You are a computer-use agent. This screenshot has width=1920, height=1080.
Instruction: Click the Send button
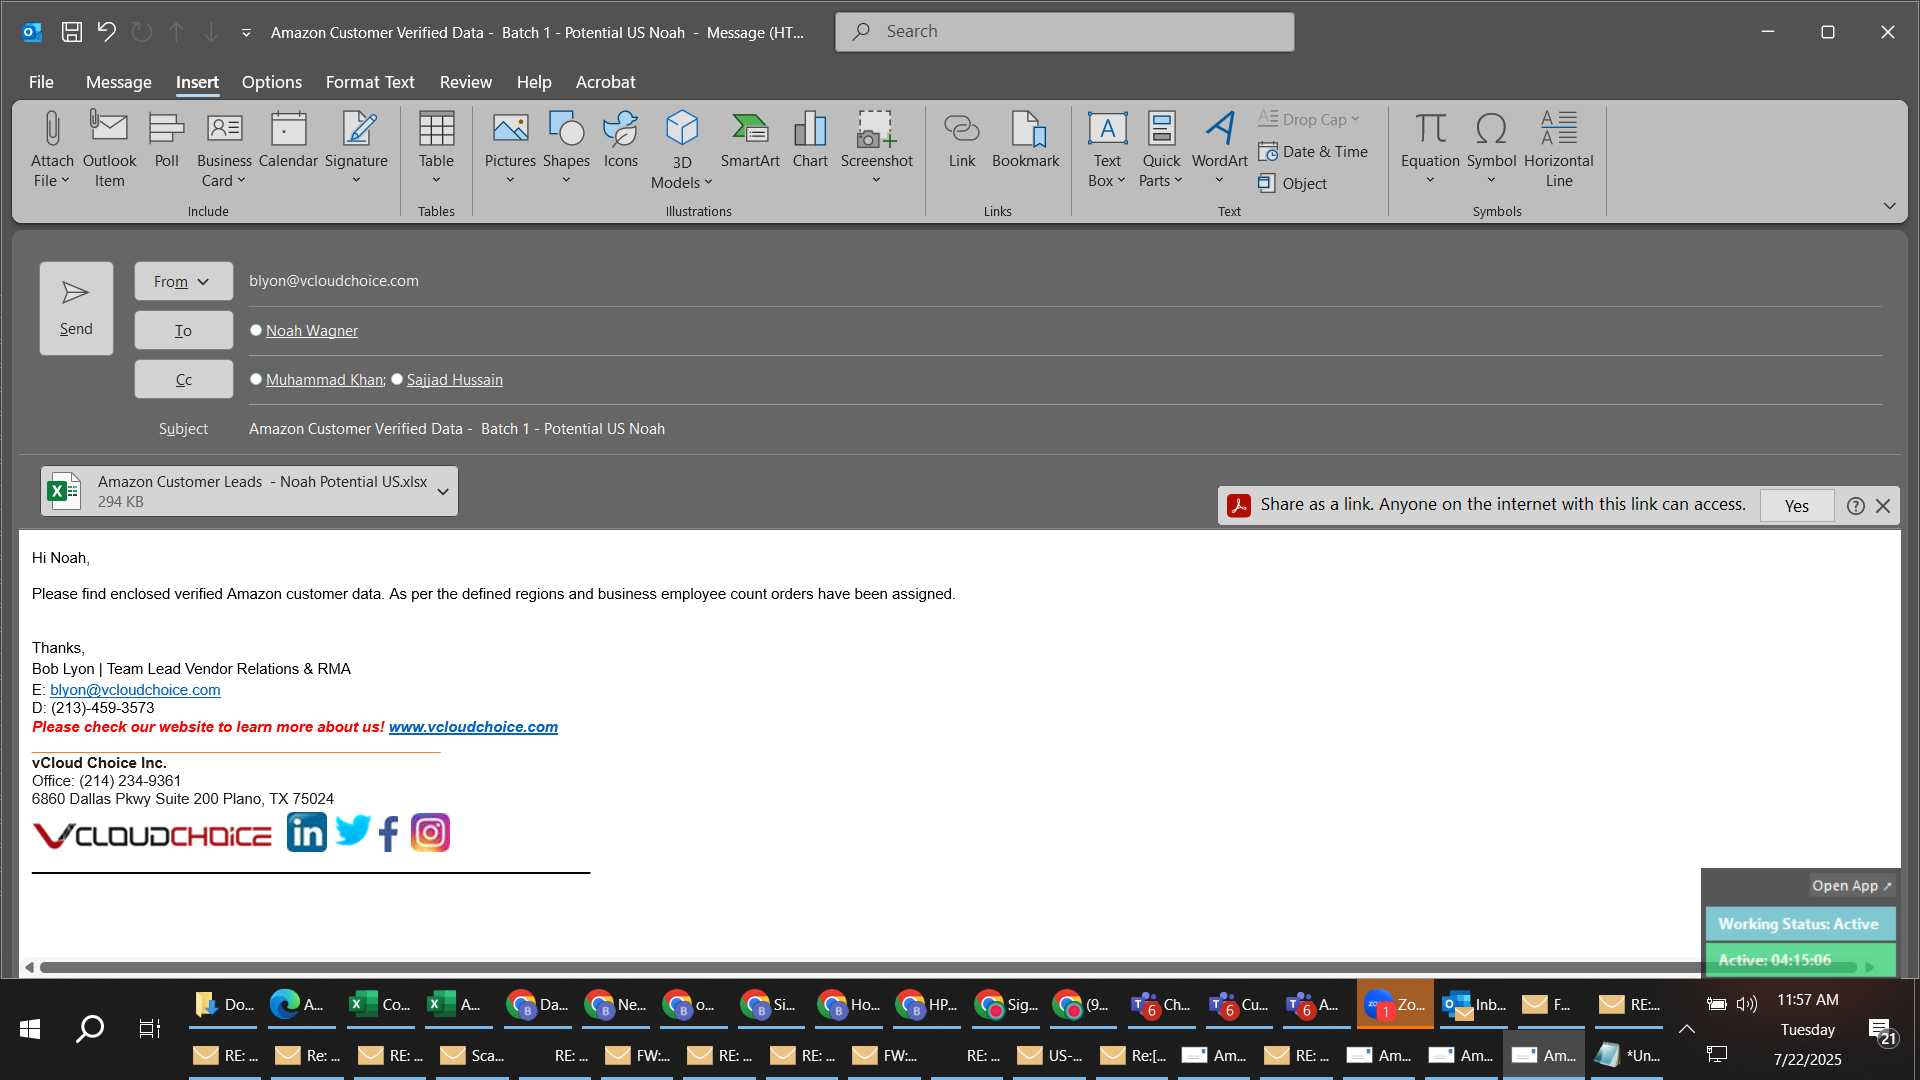[76, 309]
